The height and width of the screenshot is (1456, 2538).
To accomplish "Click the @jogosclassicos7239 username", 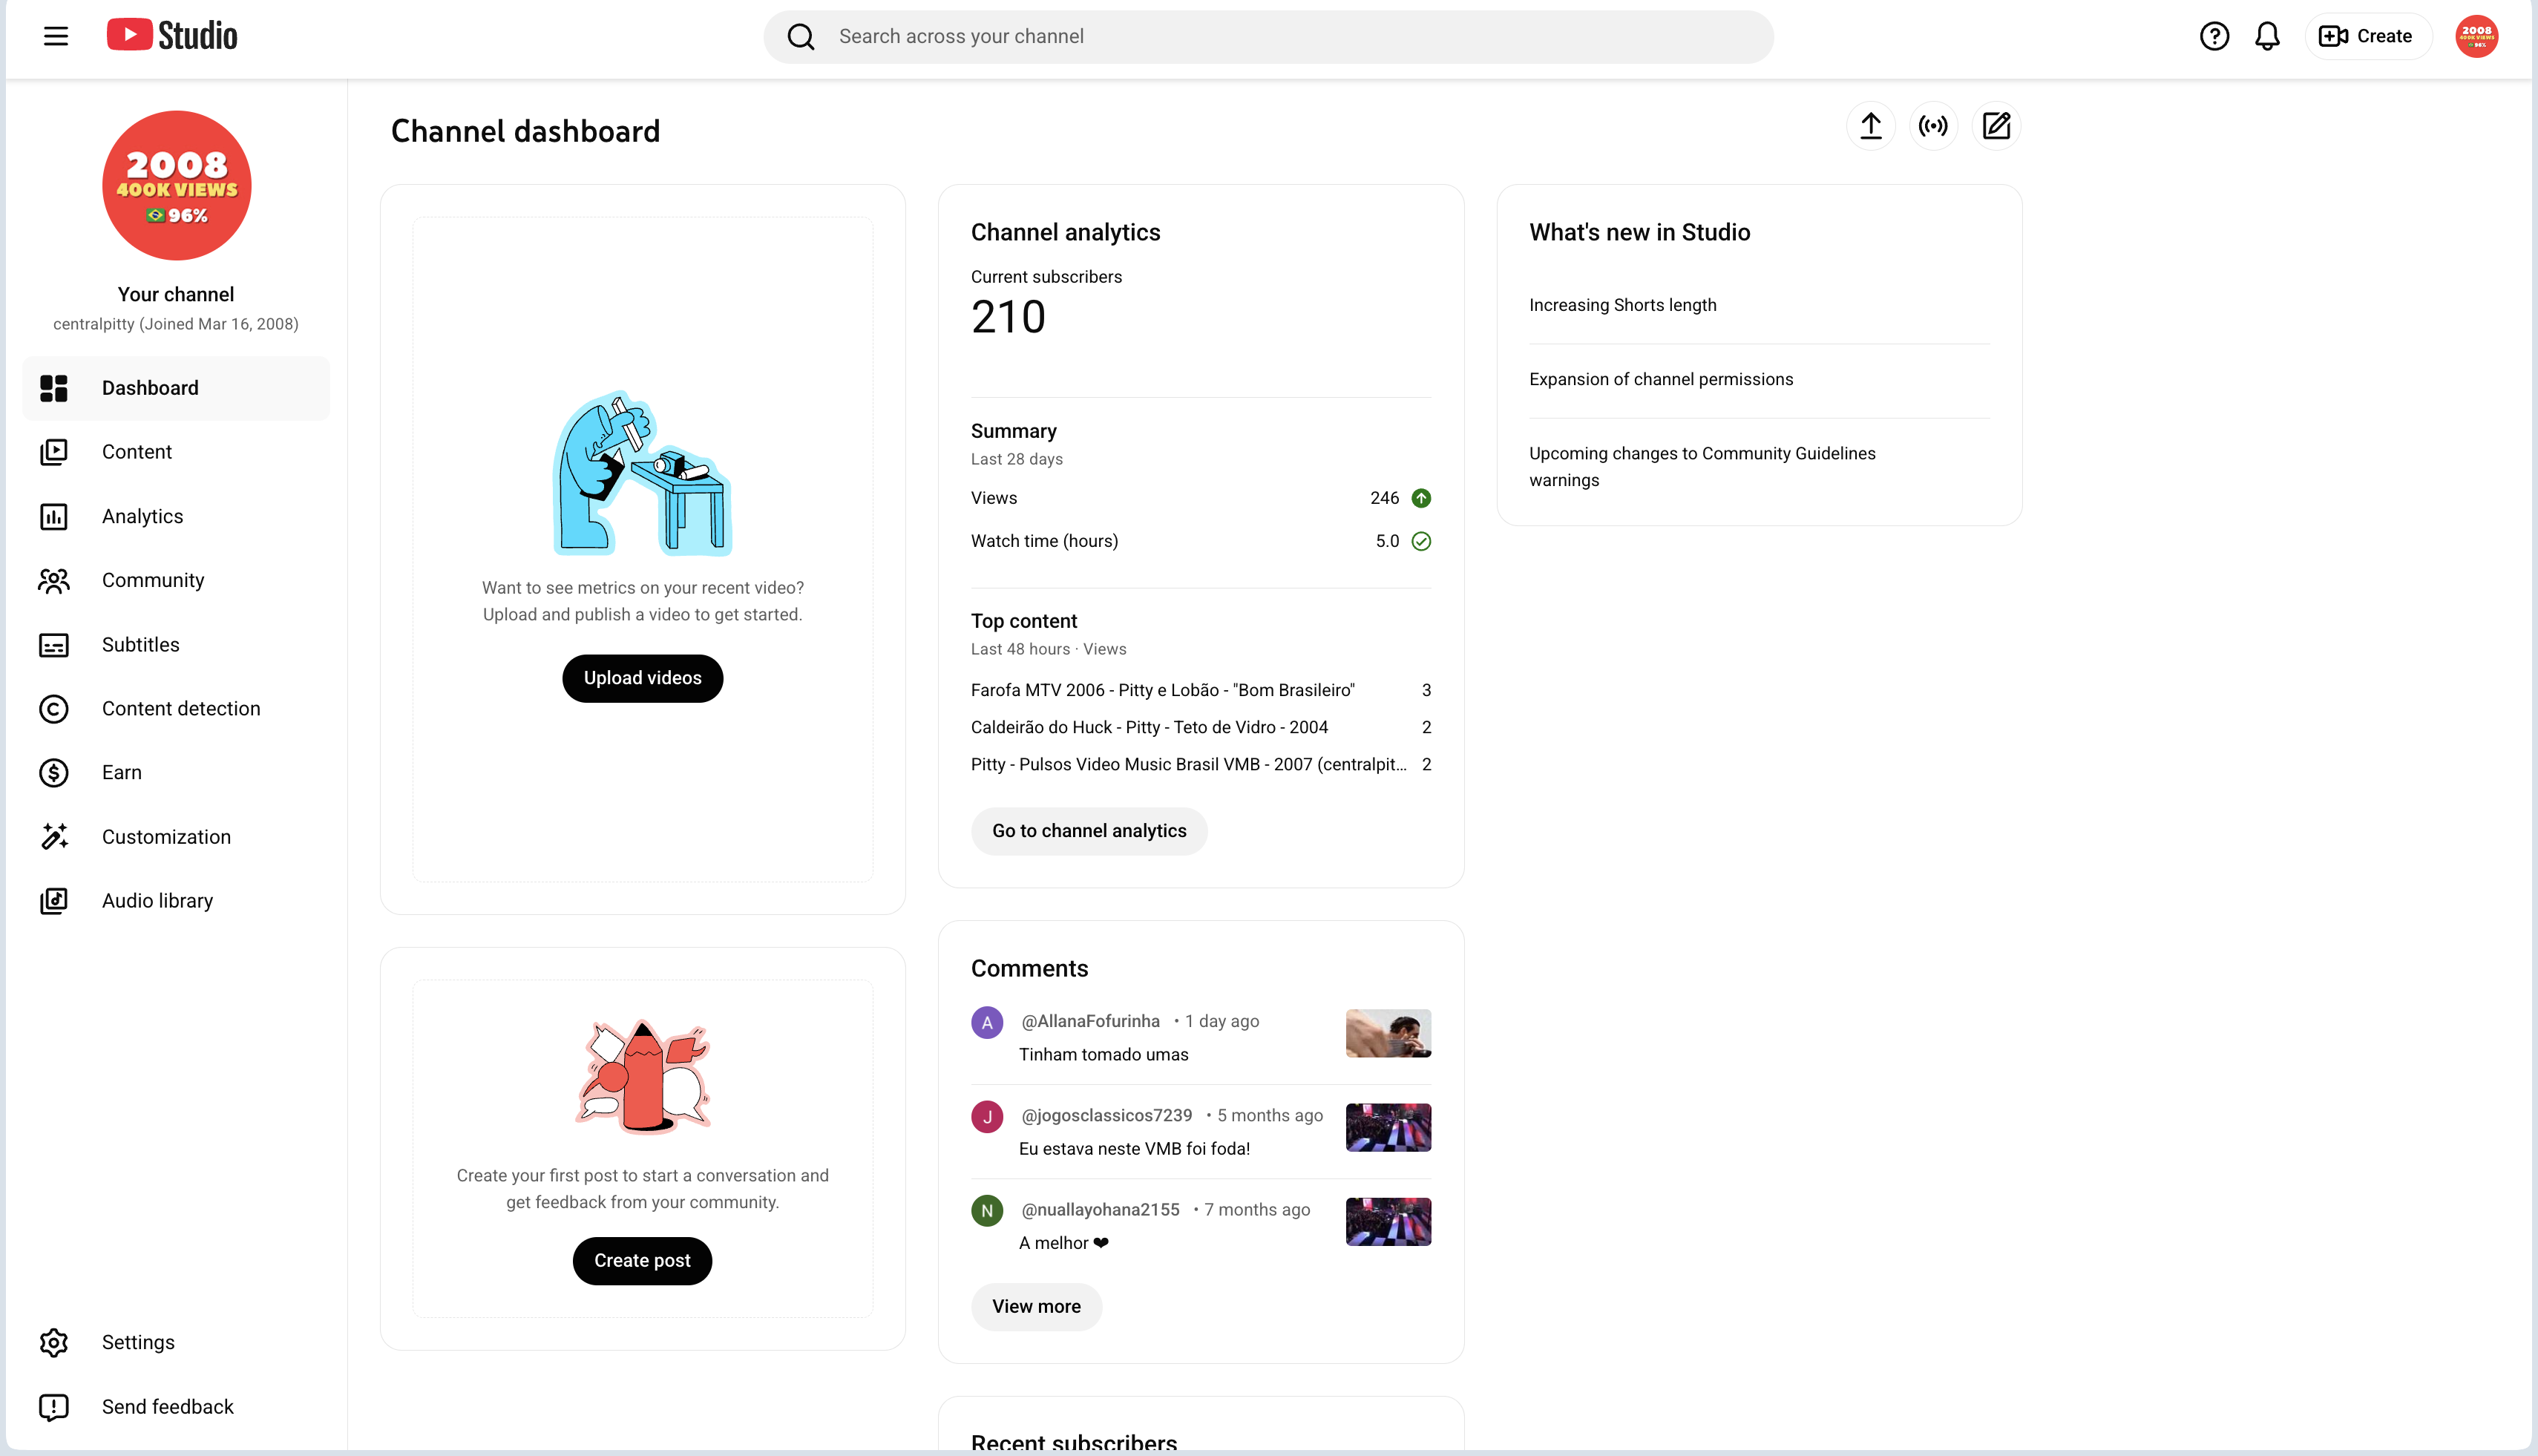I will [1106, 1115].
